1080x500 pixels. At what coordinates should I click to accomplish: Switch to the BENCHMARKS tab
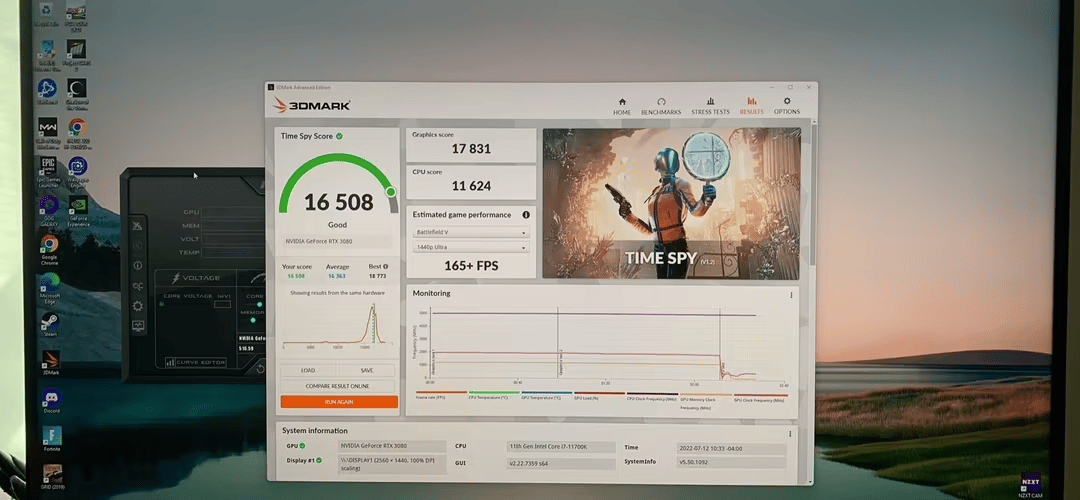coord(661,106)
